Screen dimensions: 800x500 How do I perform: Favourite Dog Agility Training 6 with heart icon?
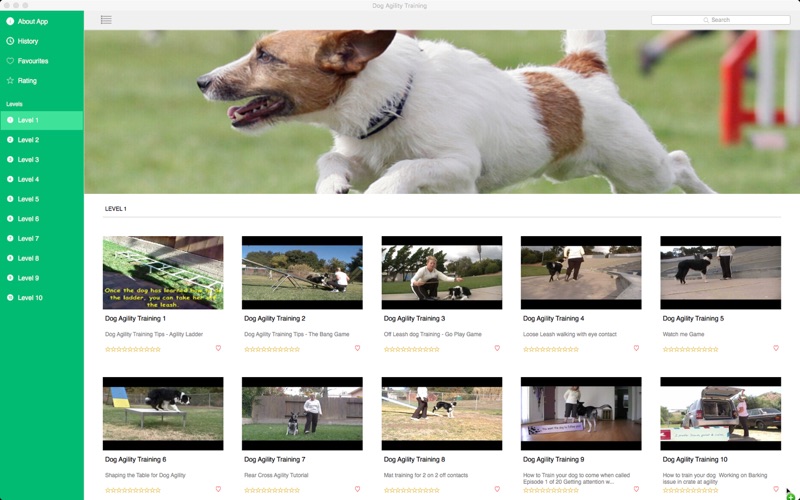click(218, 489)
